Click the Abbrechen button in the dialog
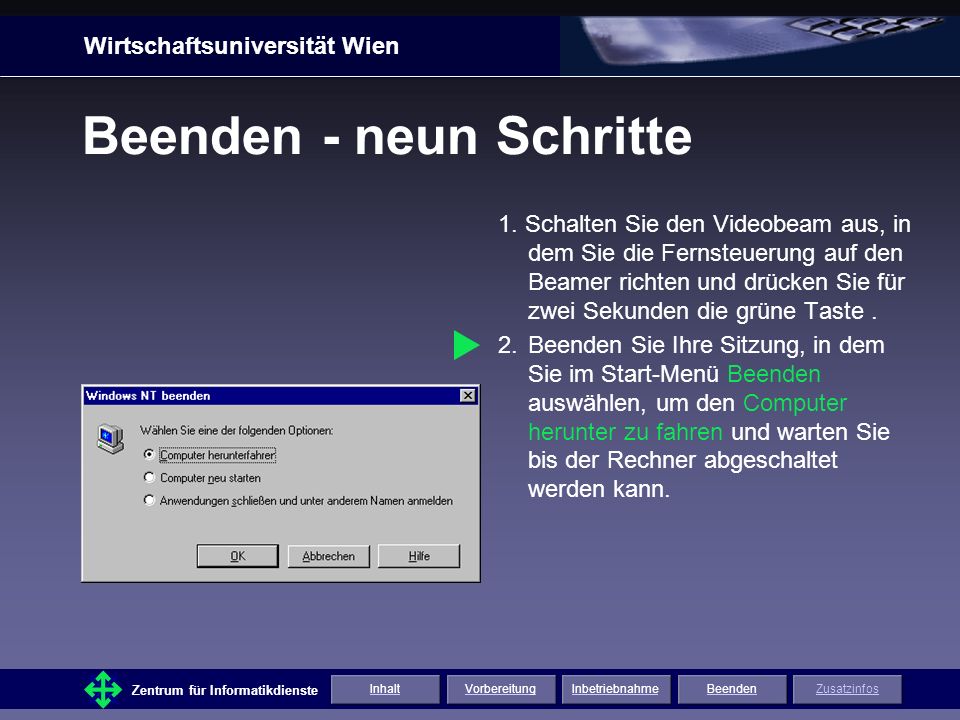The image size is (960, 720). coord(329,556)
